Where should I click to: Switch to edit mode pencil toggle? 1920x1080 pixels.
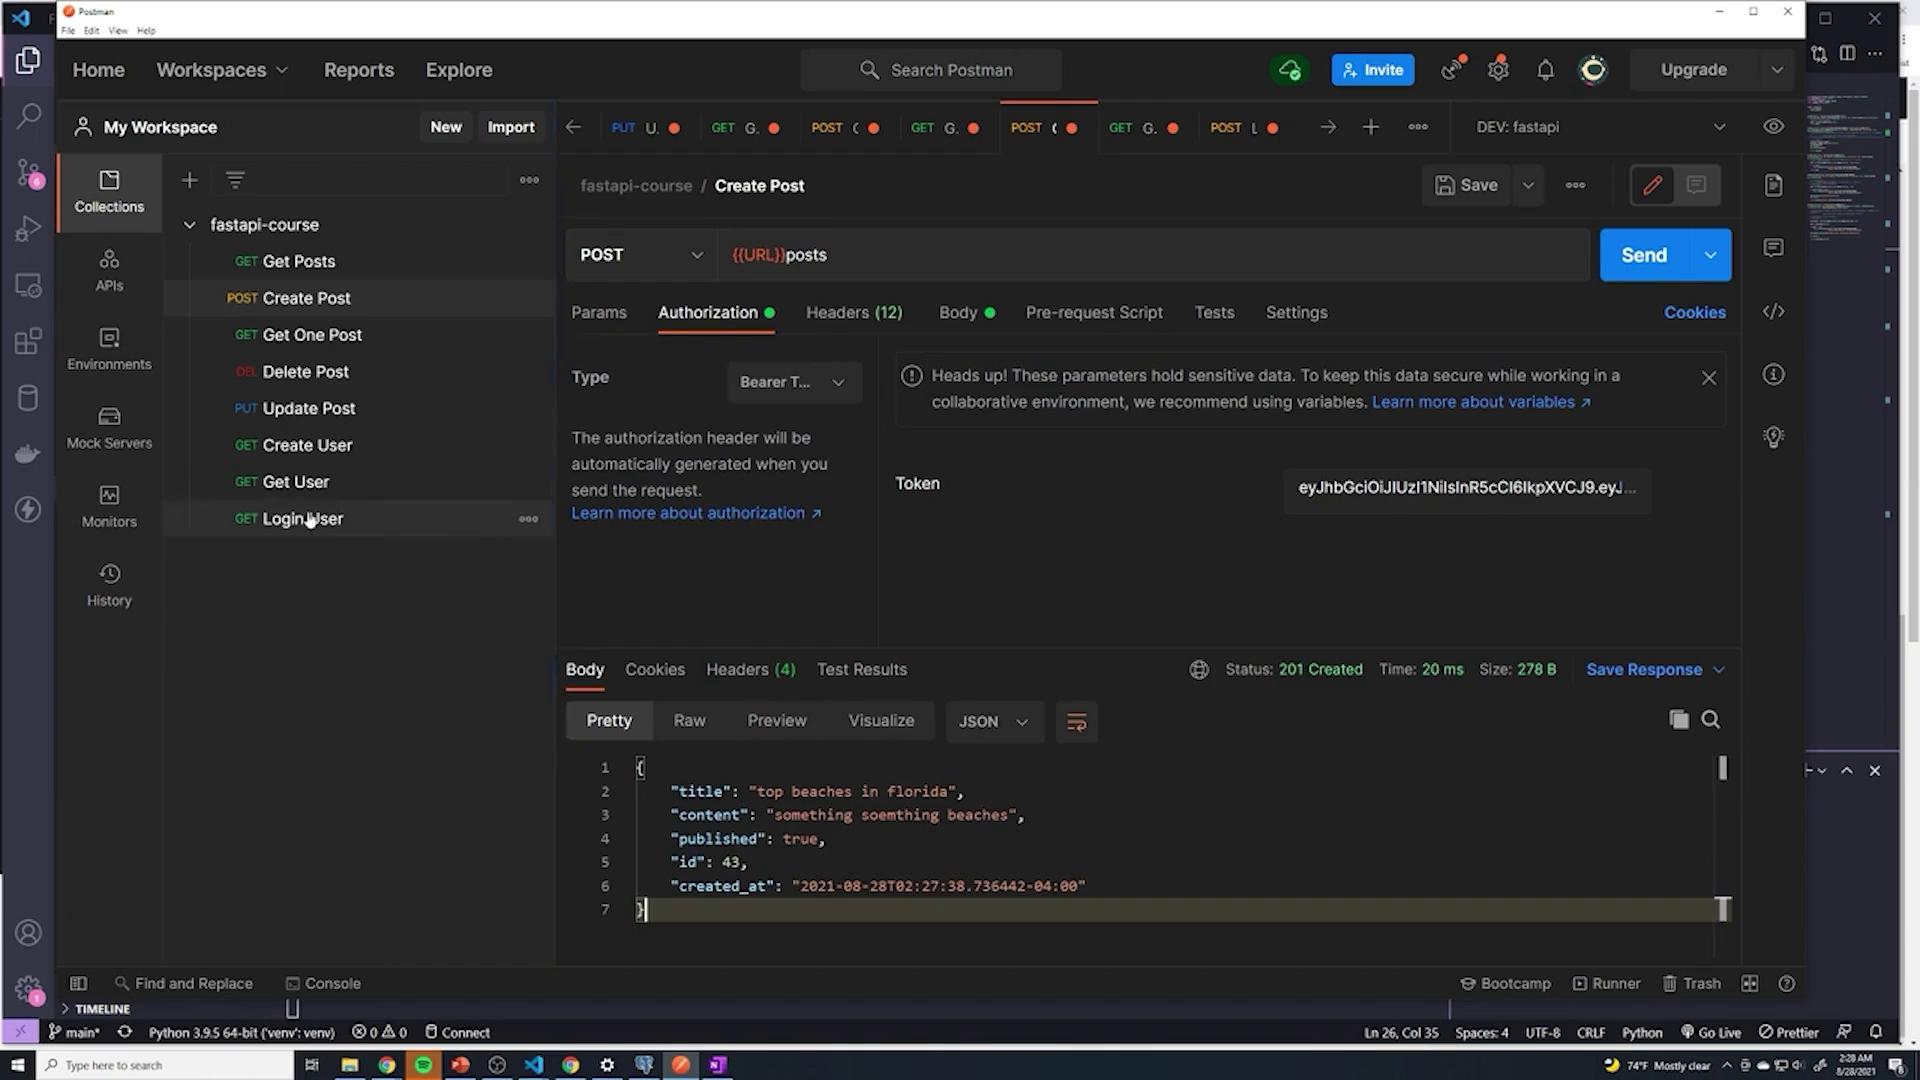click(x=1652, y=185)
